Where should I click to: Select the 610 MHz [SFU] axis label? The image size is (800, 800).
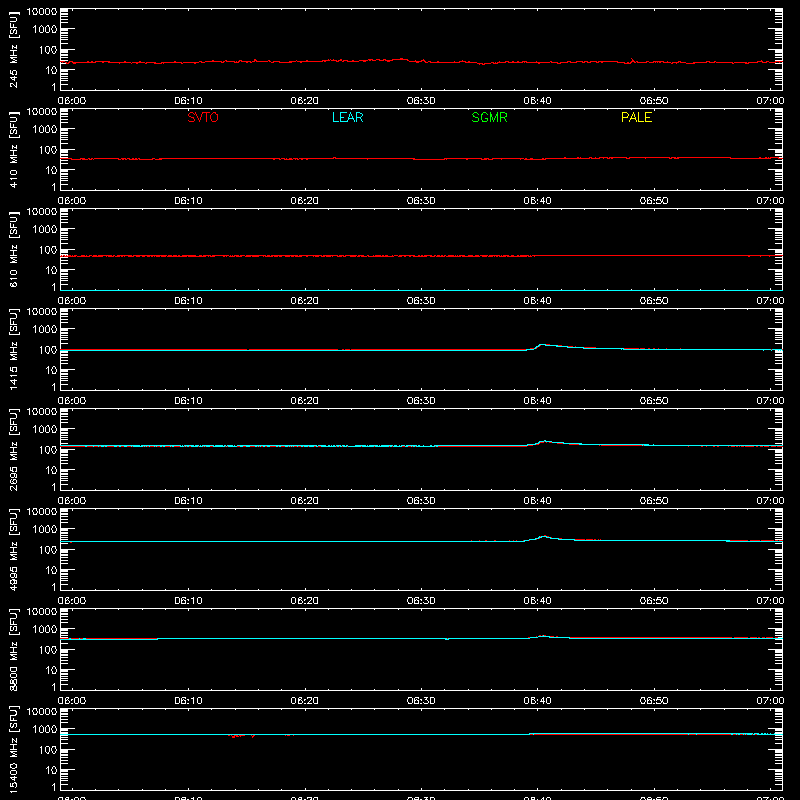tap(14, 249)
